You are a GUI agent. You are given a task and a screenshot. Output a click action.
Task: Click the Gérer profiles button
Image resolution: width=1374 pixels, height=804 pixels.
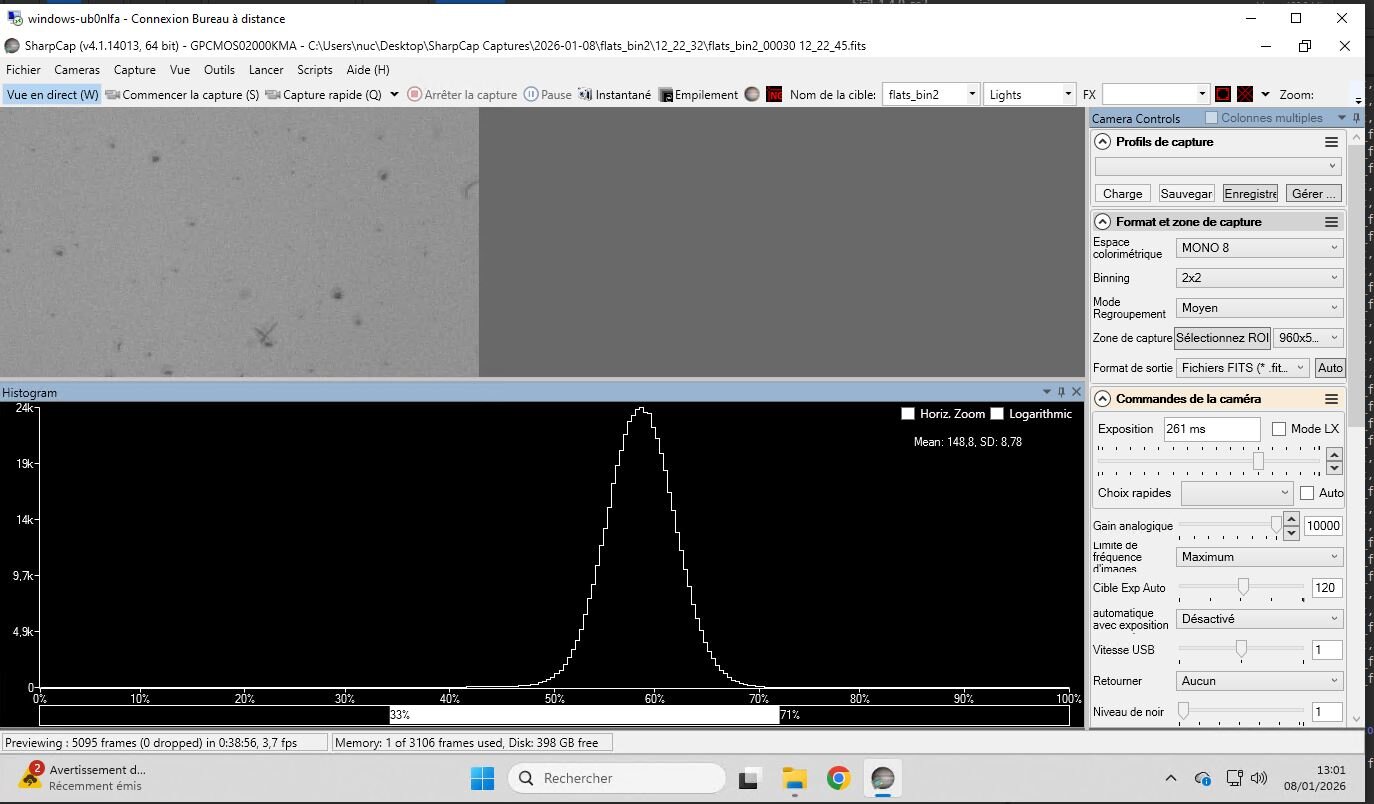(1313, 194)
